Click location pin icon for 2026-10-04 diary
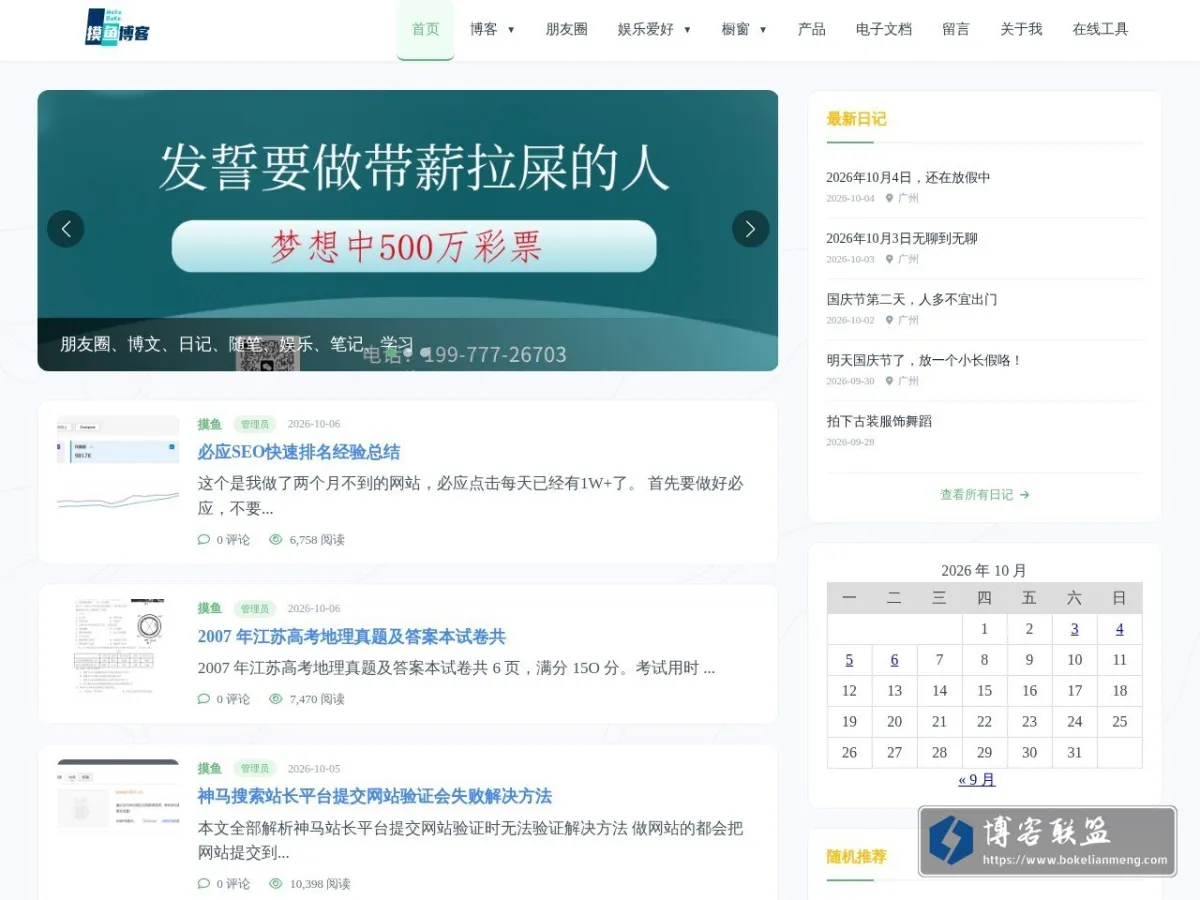Screen dimensions: 1200x900 coord(889,199)
